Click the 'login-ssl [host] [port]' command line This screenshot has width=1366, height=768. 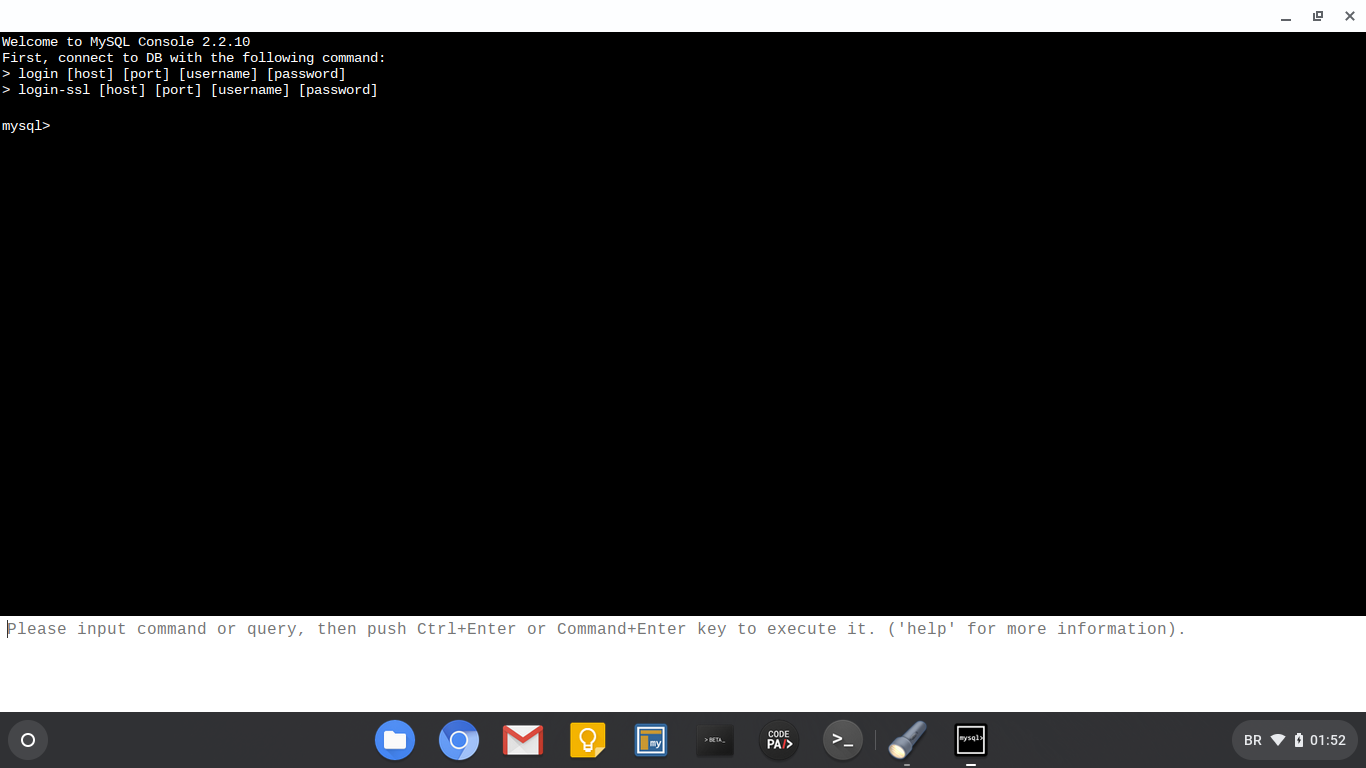(x=190, y=90)
